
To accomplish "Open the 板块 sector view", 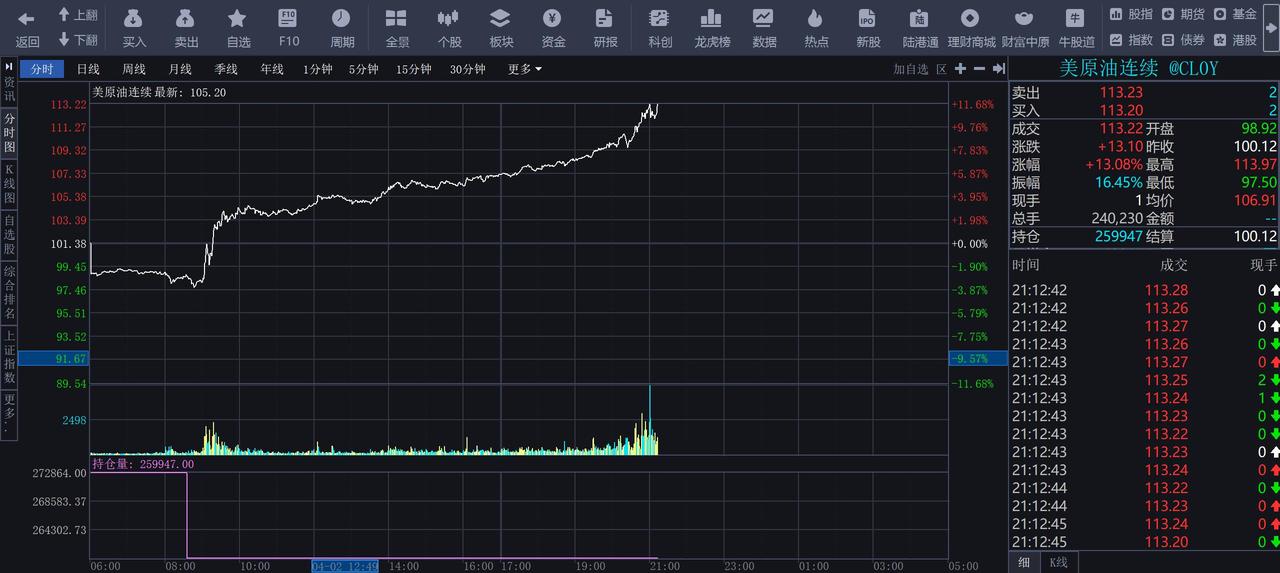I will pos(501,28).
